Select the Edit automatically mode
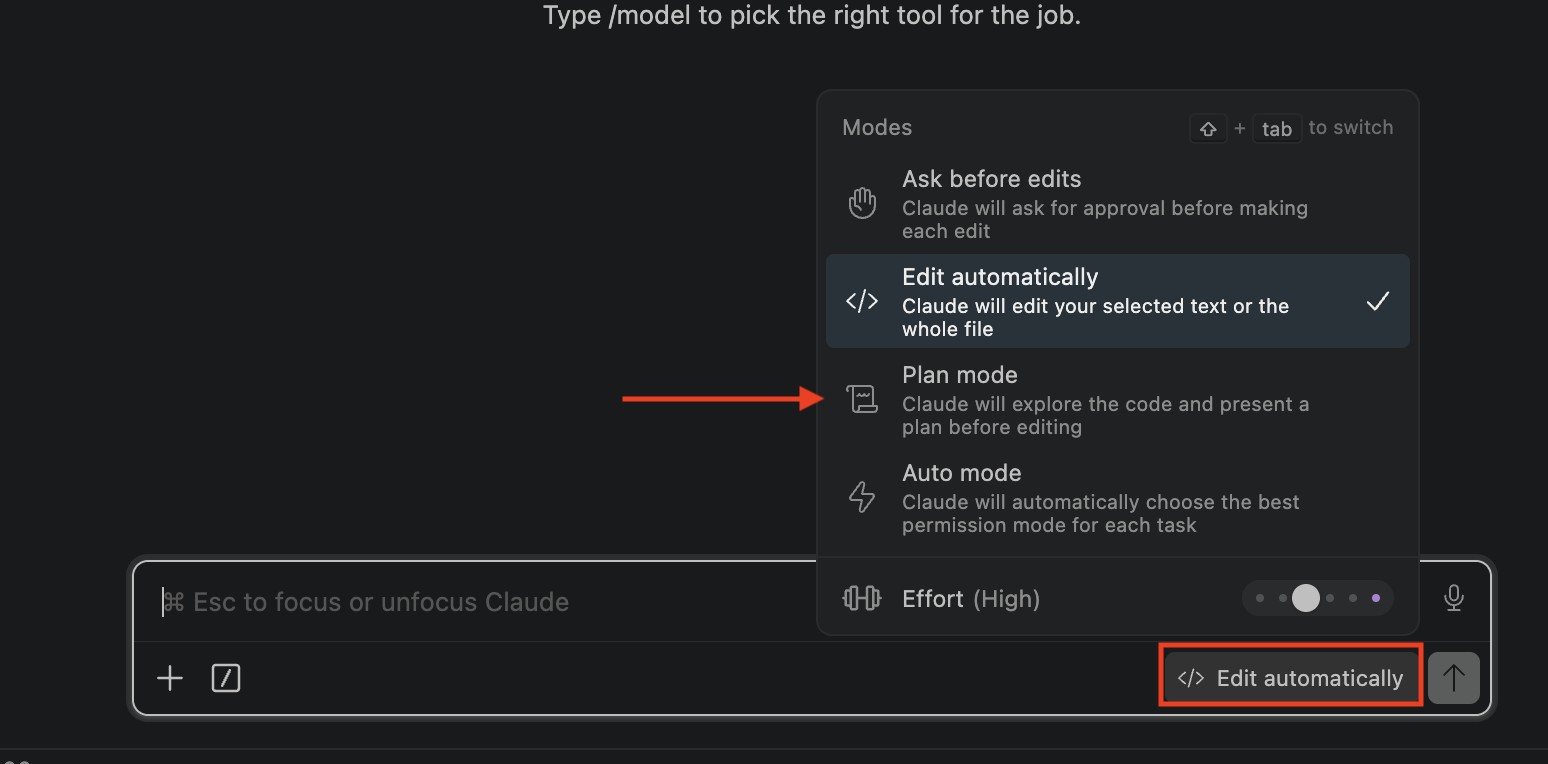1548x764 pixels. tap(1117, 301)
